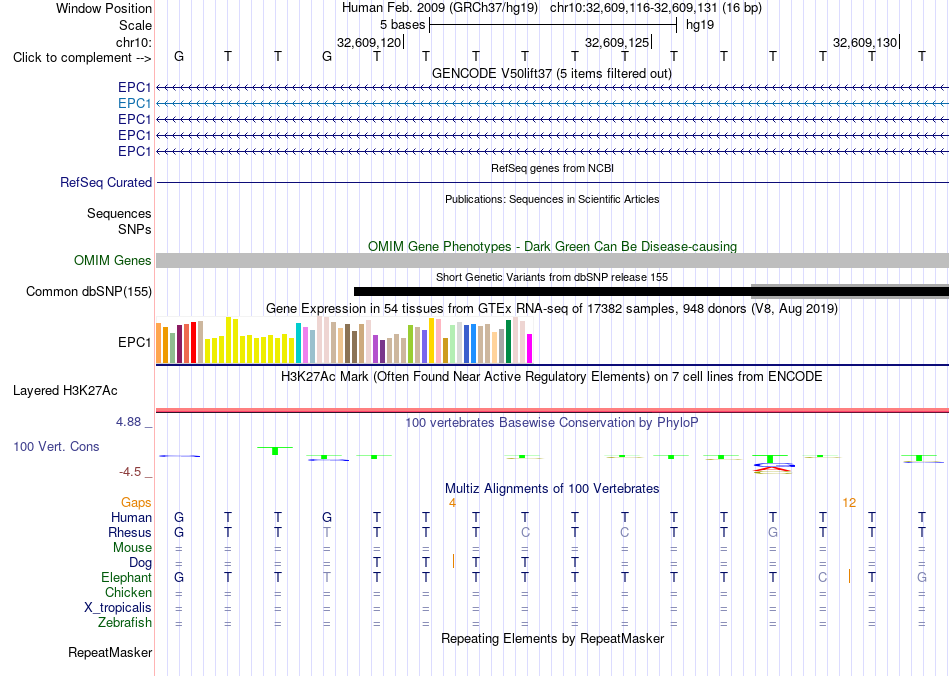Click the orange insertion tick in Dog row
Image resolution: width=950 pixels, height=676 pixels.
(x=453, y=561)
